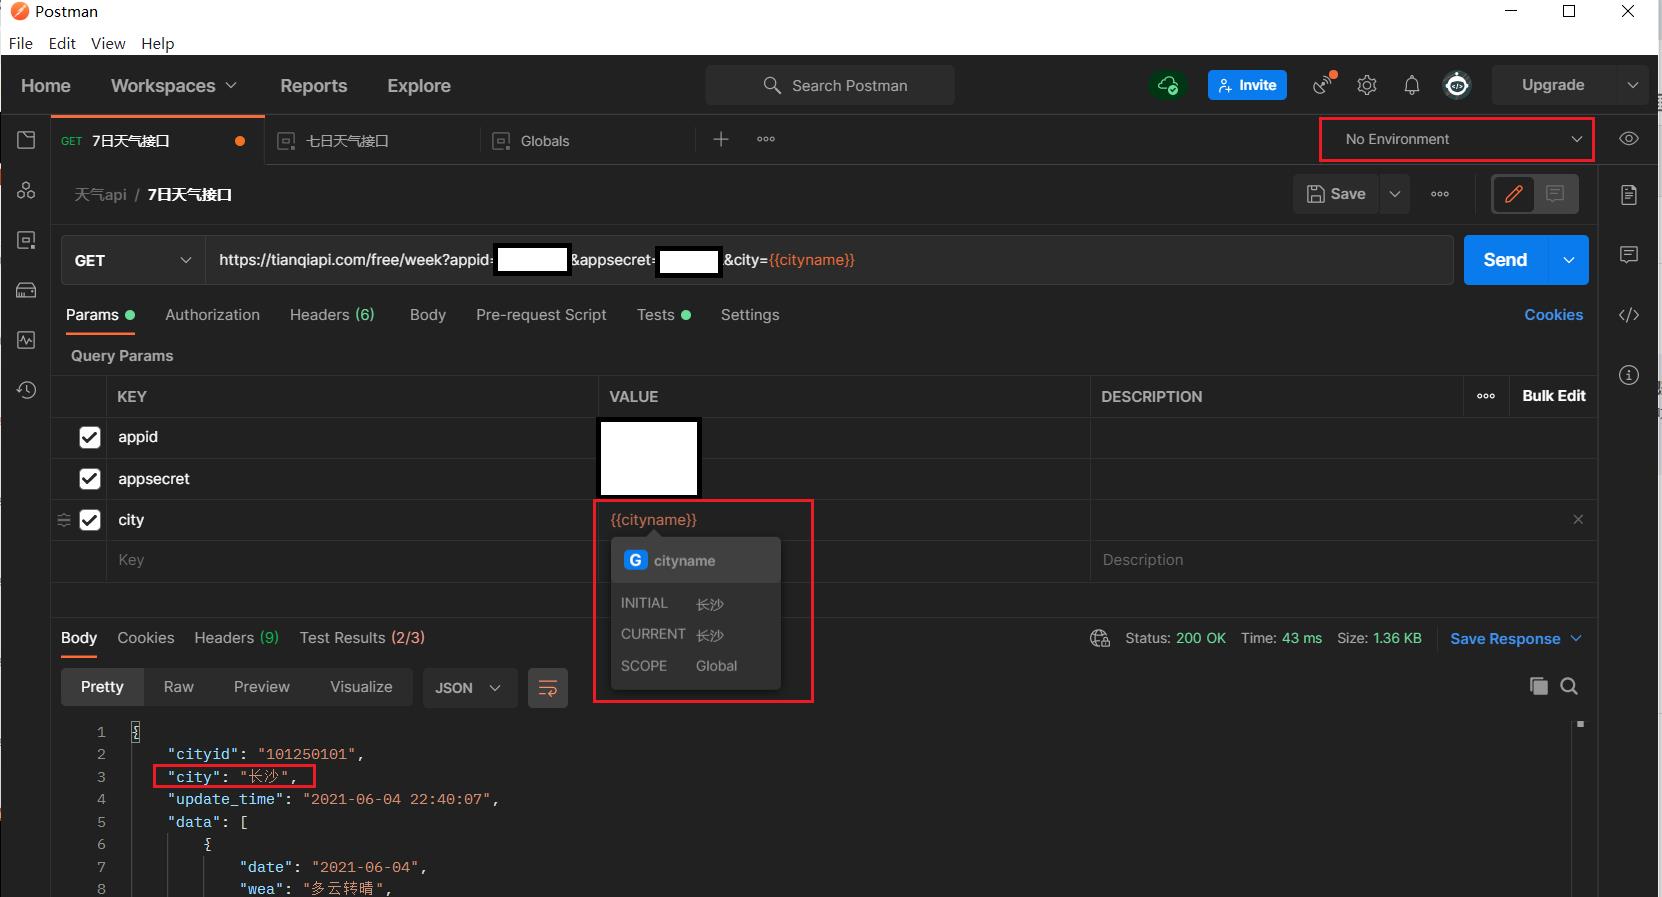Viewport: 1662px width, 897px height.
Task: Open request Info icon in right sidebar
Action: pos(1629,375)
